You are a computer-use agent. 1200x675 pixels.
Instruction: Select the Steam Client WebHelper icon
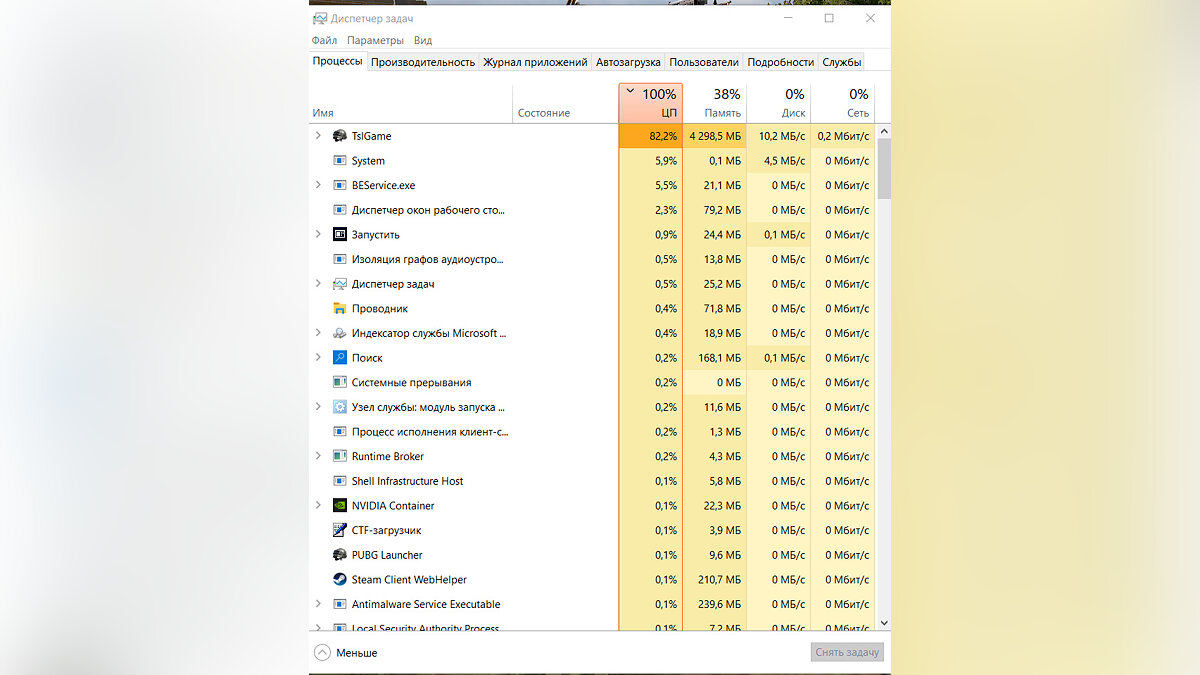(340, 580)
